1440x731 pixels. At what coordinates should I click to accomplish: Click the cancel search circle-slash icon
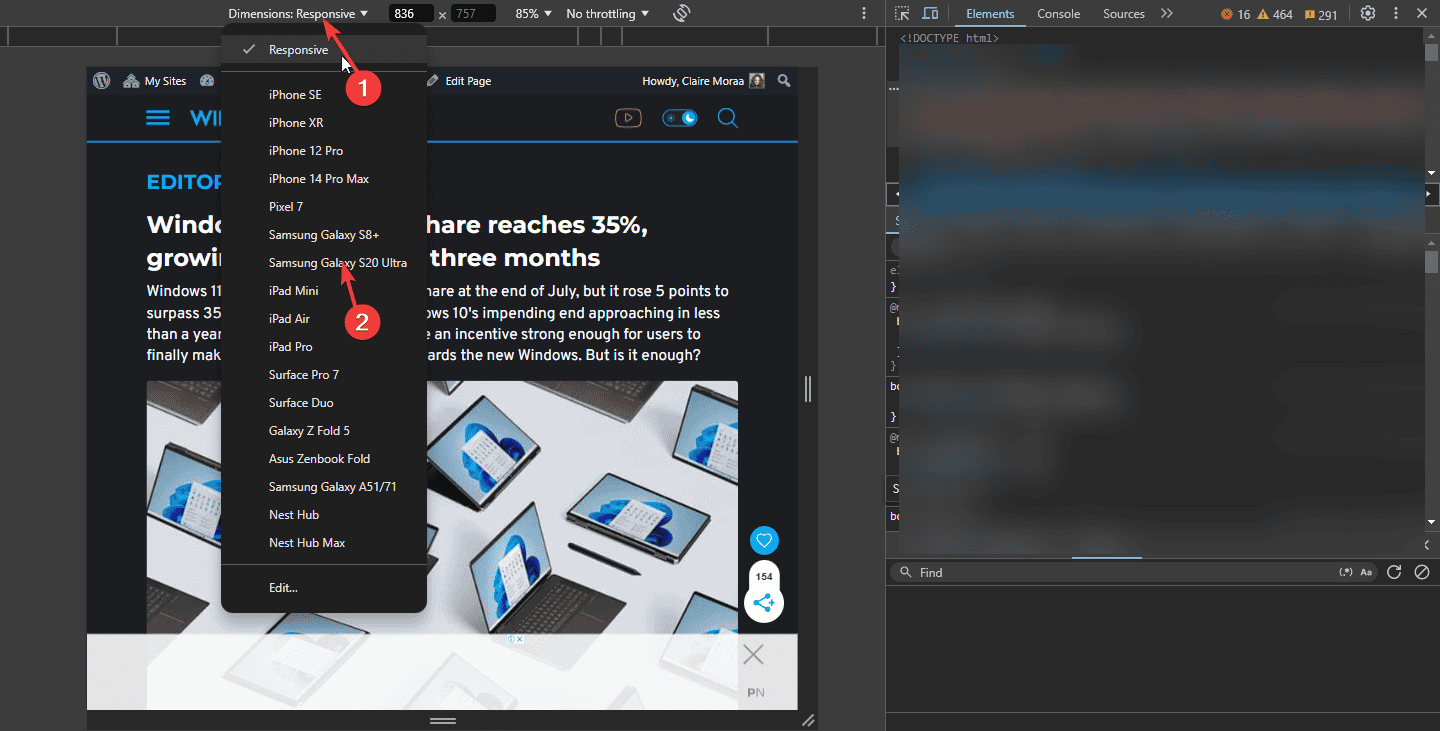[1422, 572]
